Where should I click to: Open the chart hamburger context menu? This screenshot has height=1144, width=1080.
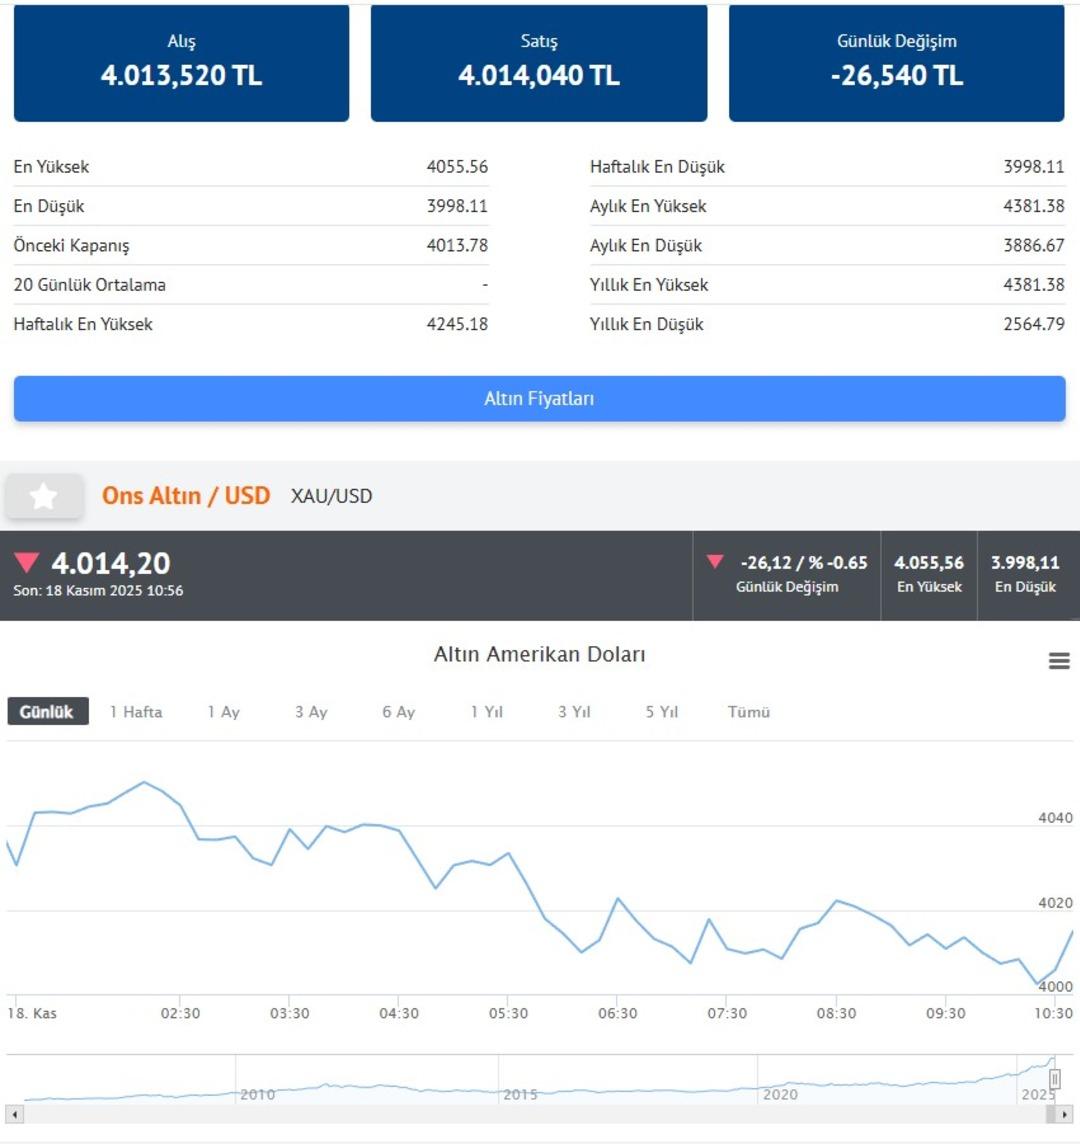tap(1059, 661)
